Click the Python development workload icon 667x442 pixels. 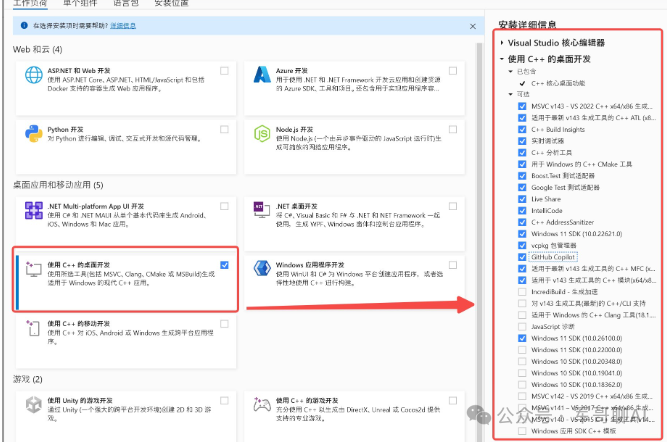[x=34, y=134]
